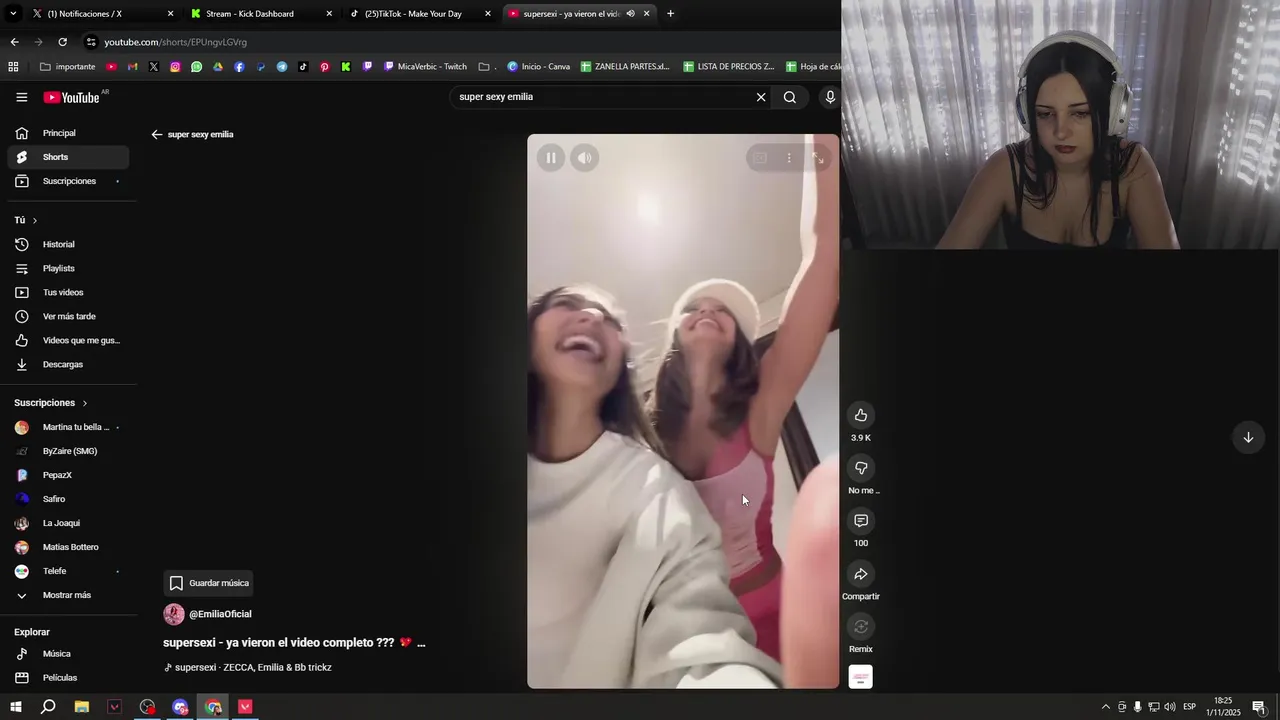Click Guardar música button
The height and width of the screenshot is (720, 1280).
click(209, 583)
